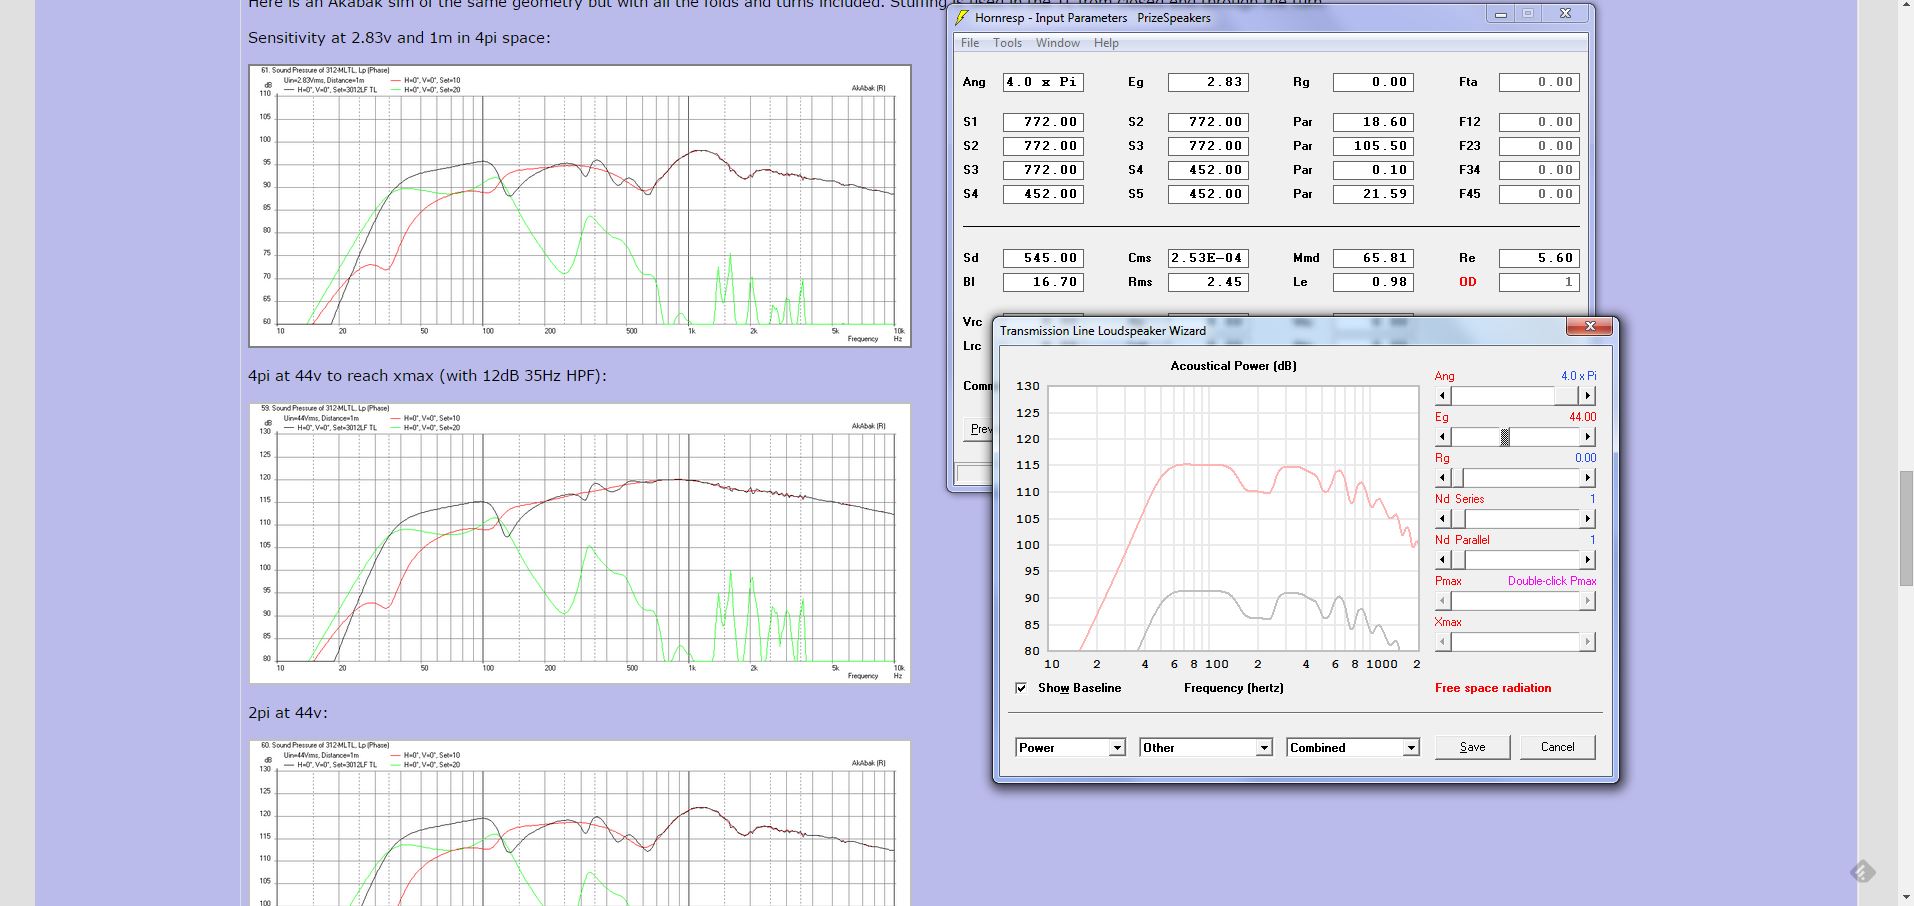Image resolution: width=1914 pixels, height=906 pixels.
Task: Click the Rg slider thumb at 0.00
Action: [x=1457, y=478]
